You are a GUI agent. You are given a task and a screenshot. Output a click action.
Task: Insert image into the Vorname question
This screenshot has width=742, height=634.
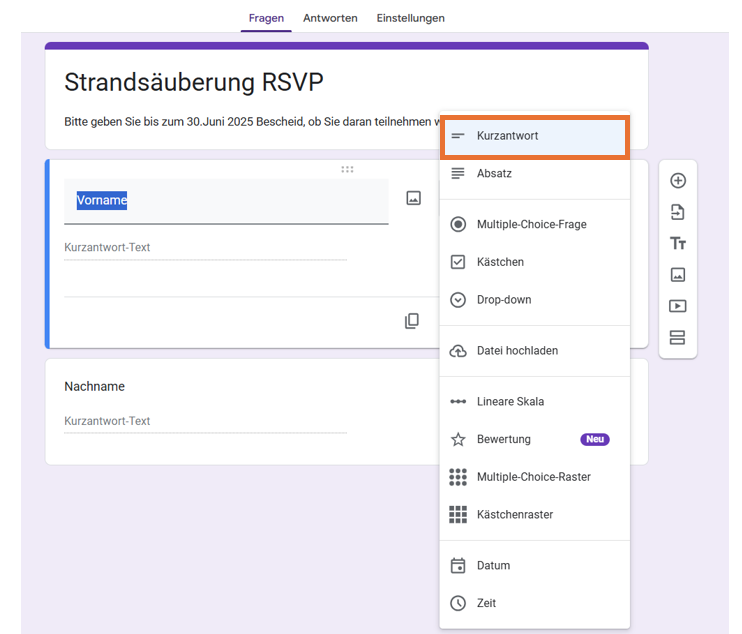(413, 198)
